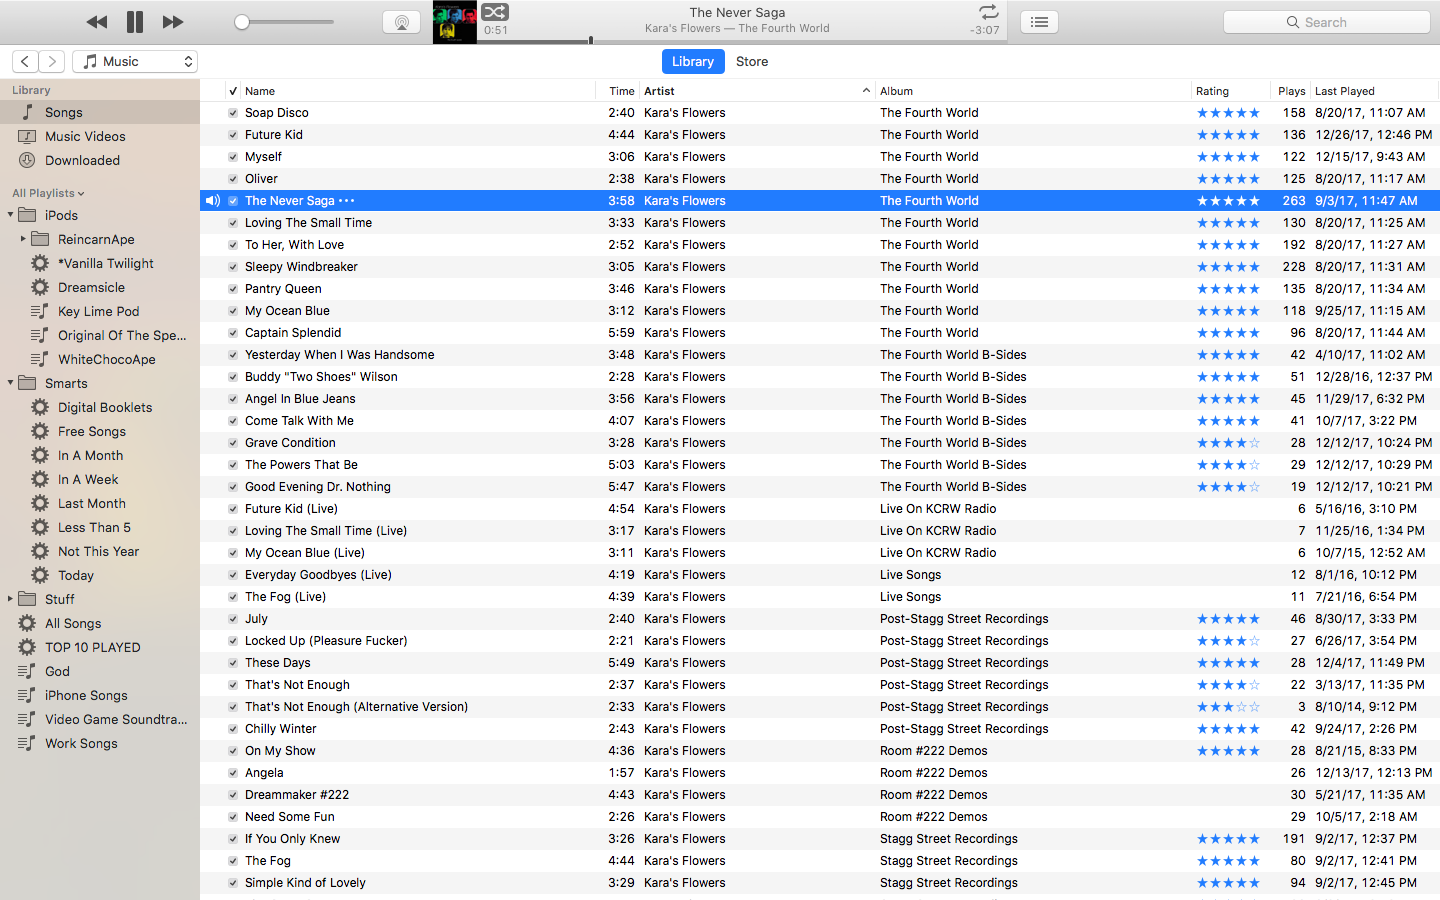Uncheck the Chilly Winter checkbox

233,729
